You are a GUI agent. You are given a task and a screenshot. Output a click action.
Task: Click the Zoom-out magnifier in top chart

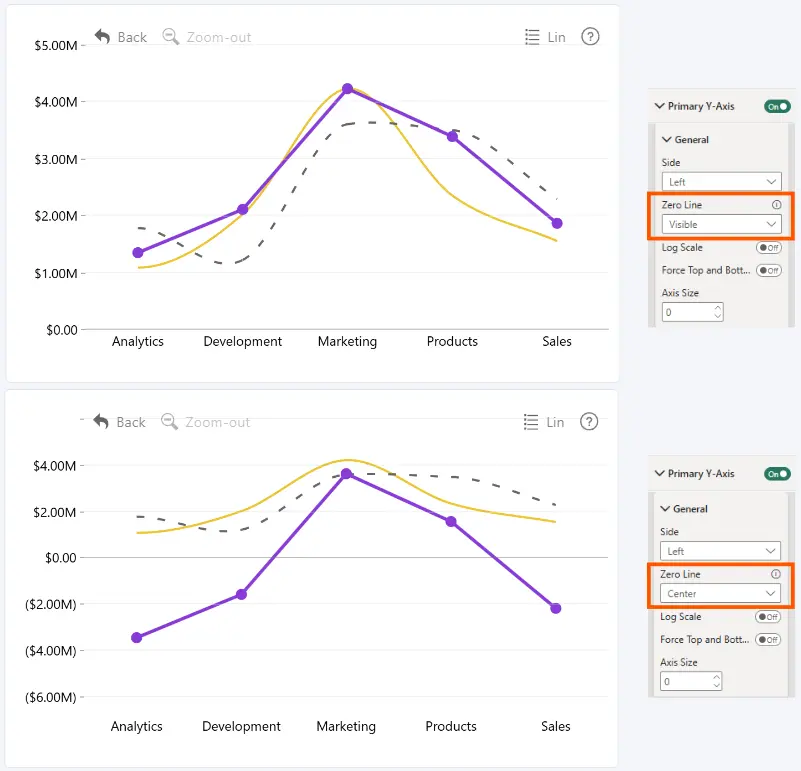point(171,37)
